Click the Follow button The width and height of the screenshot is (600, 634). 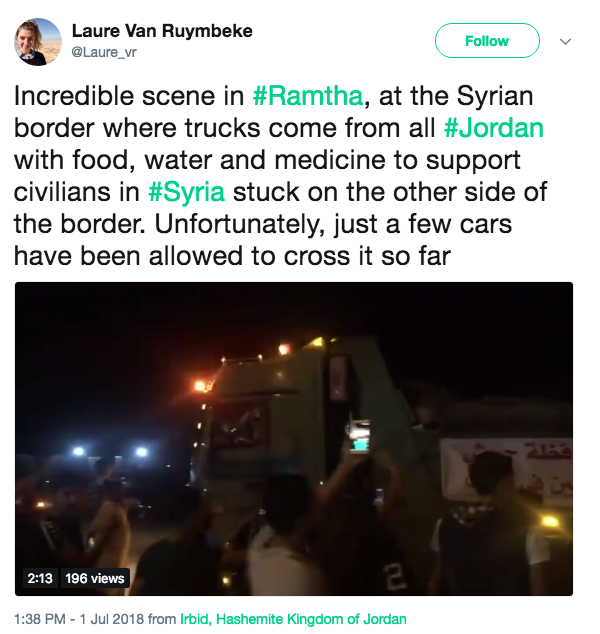click(487, 41)
